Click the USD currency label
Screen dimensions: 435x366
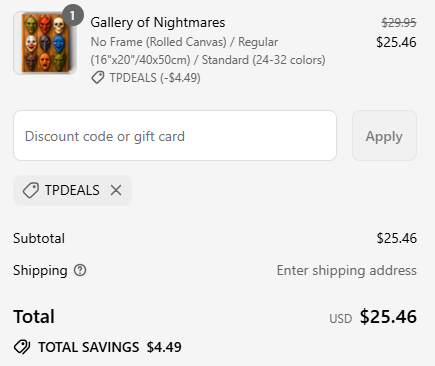tap(341, 319)
